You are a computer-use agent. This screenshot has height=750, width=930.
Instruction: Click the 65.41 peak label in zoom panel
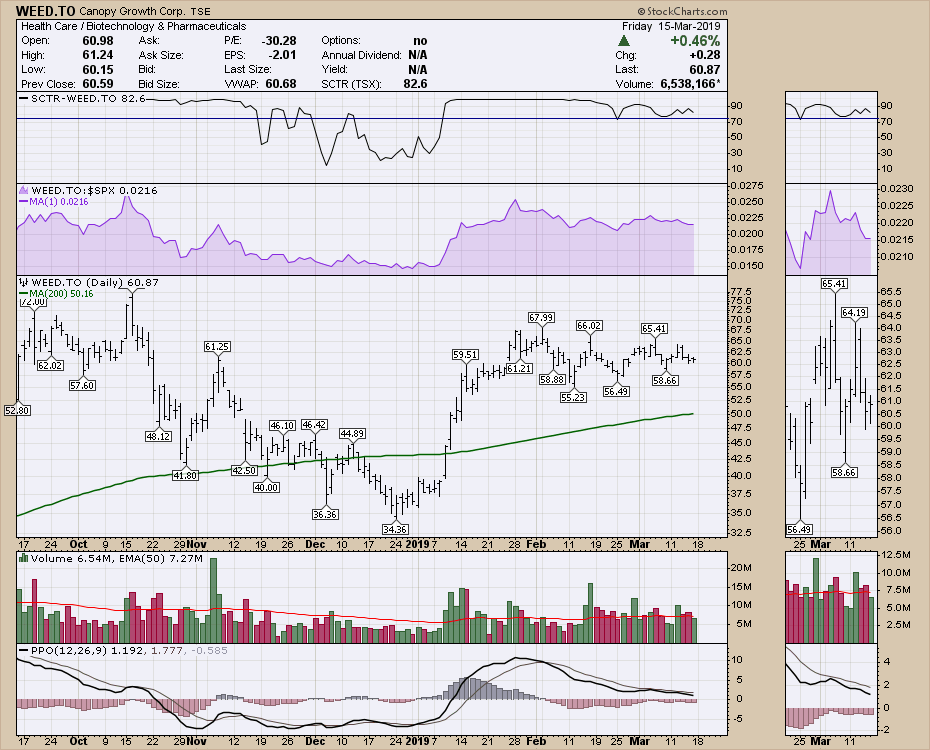coord(834,283)
